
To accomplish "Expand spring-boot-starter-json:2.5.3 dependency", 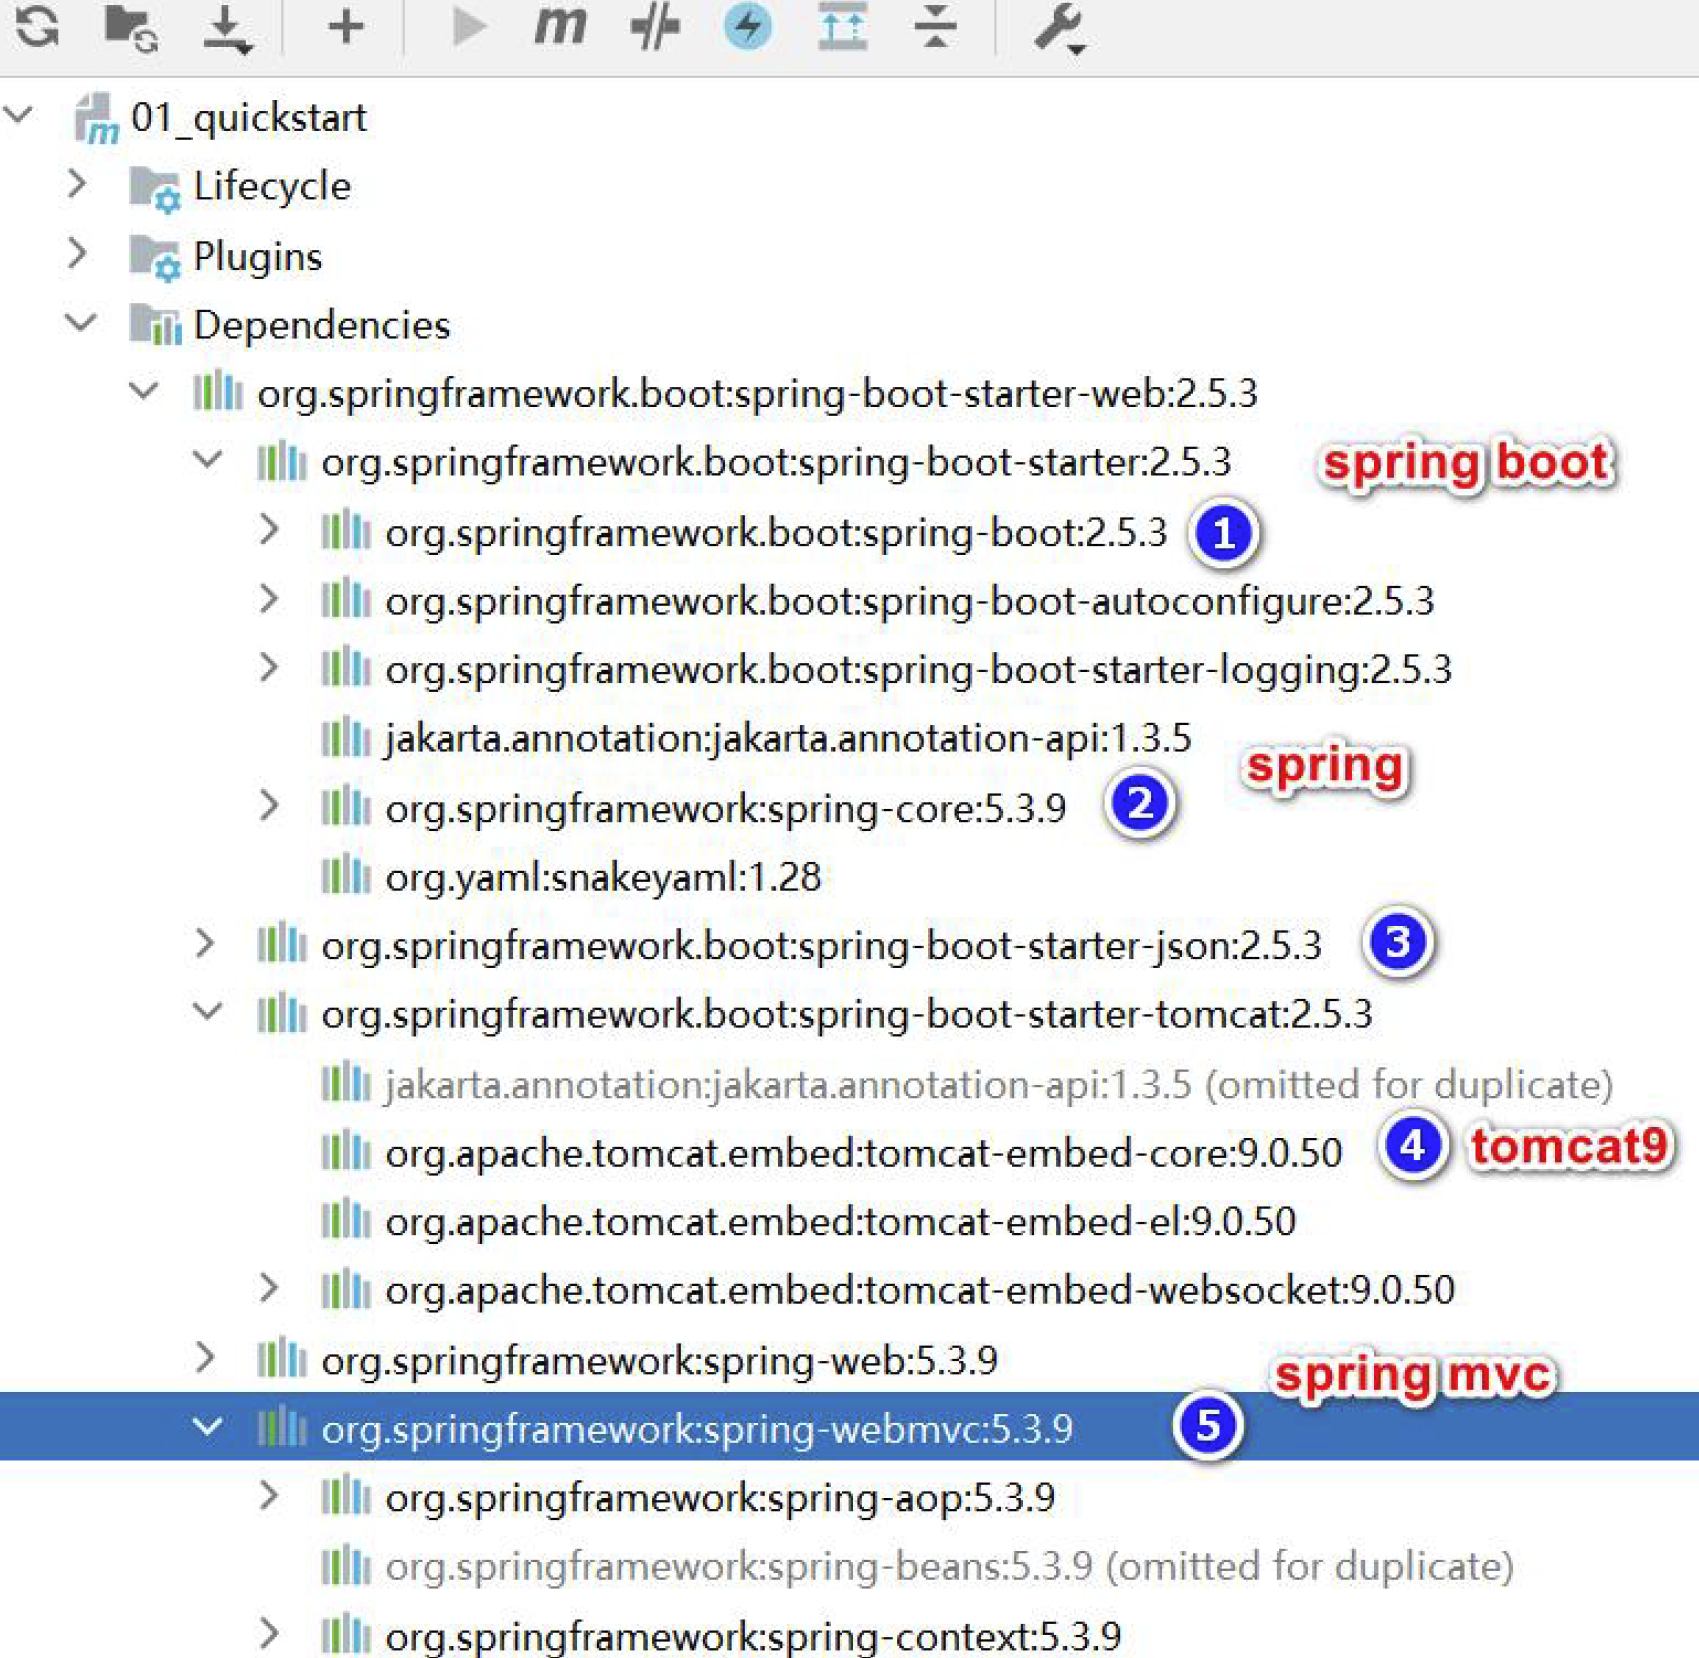I will pyautogui.click(x=207, y=942).
